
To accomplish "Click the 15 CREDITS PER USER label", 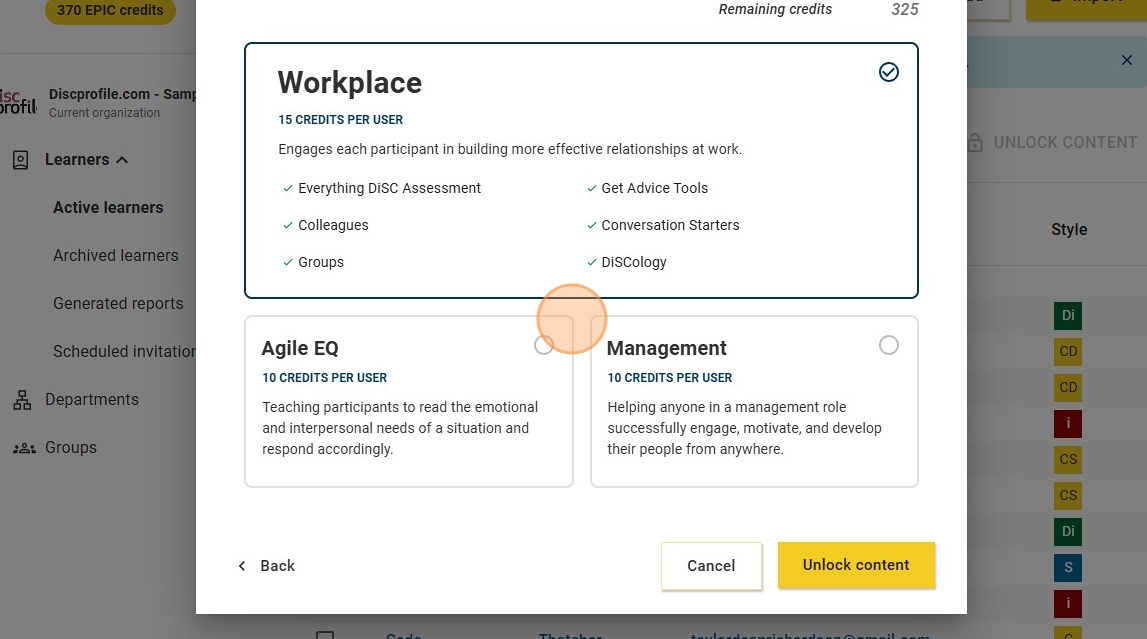I will coord(340,120).
